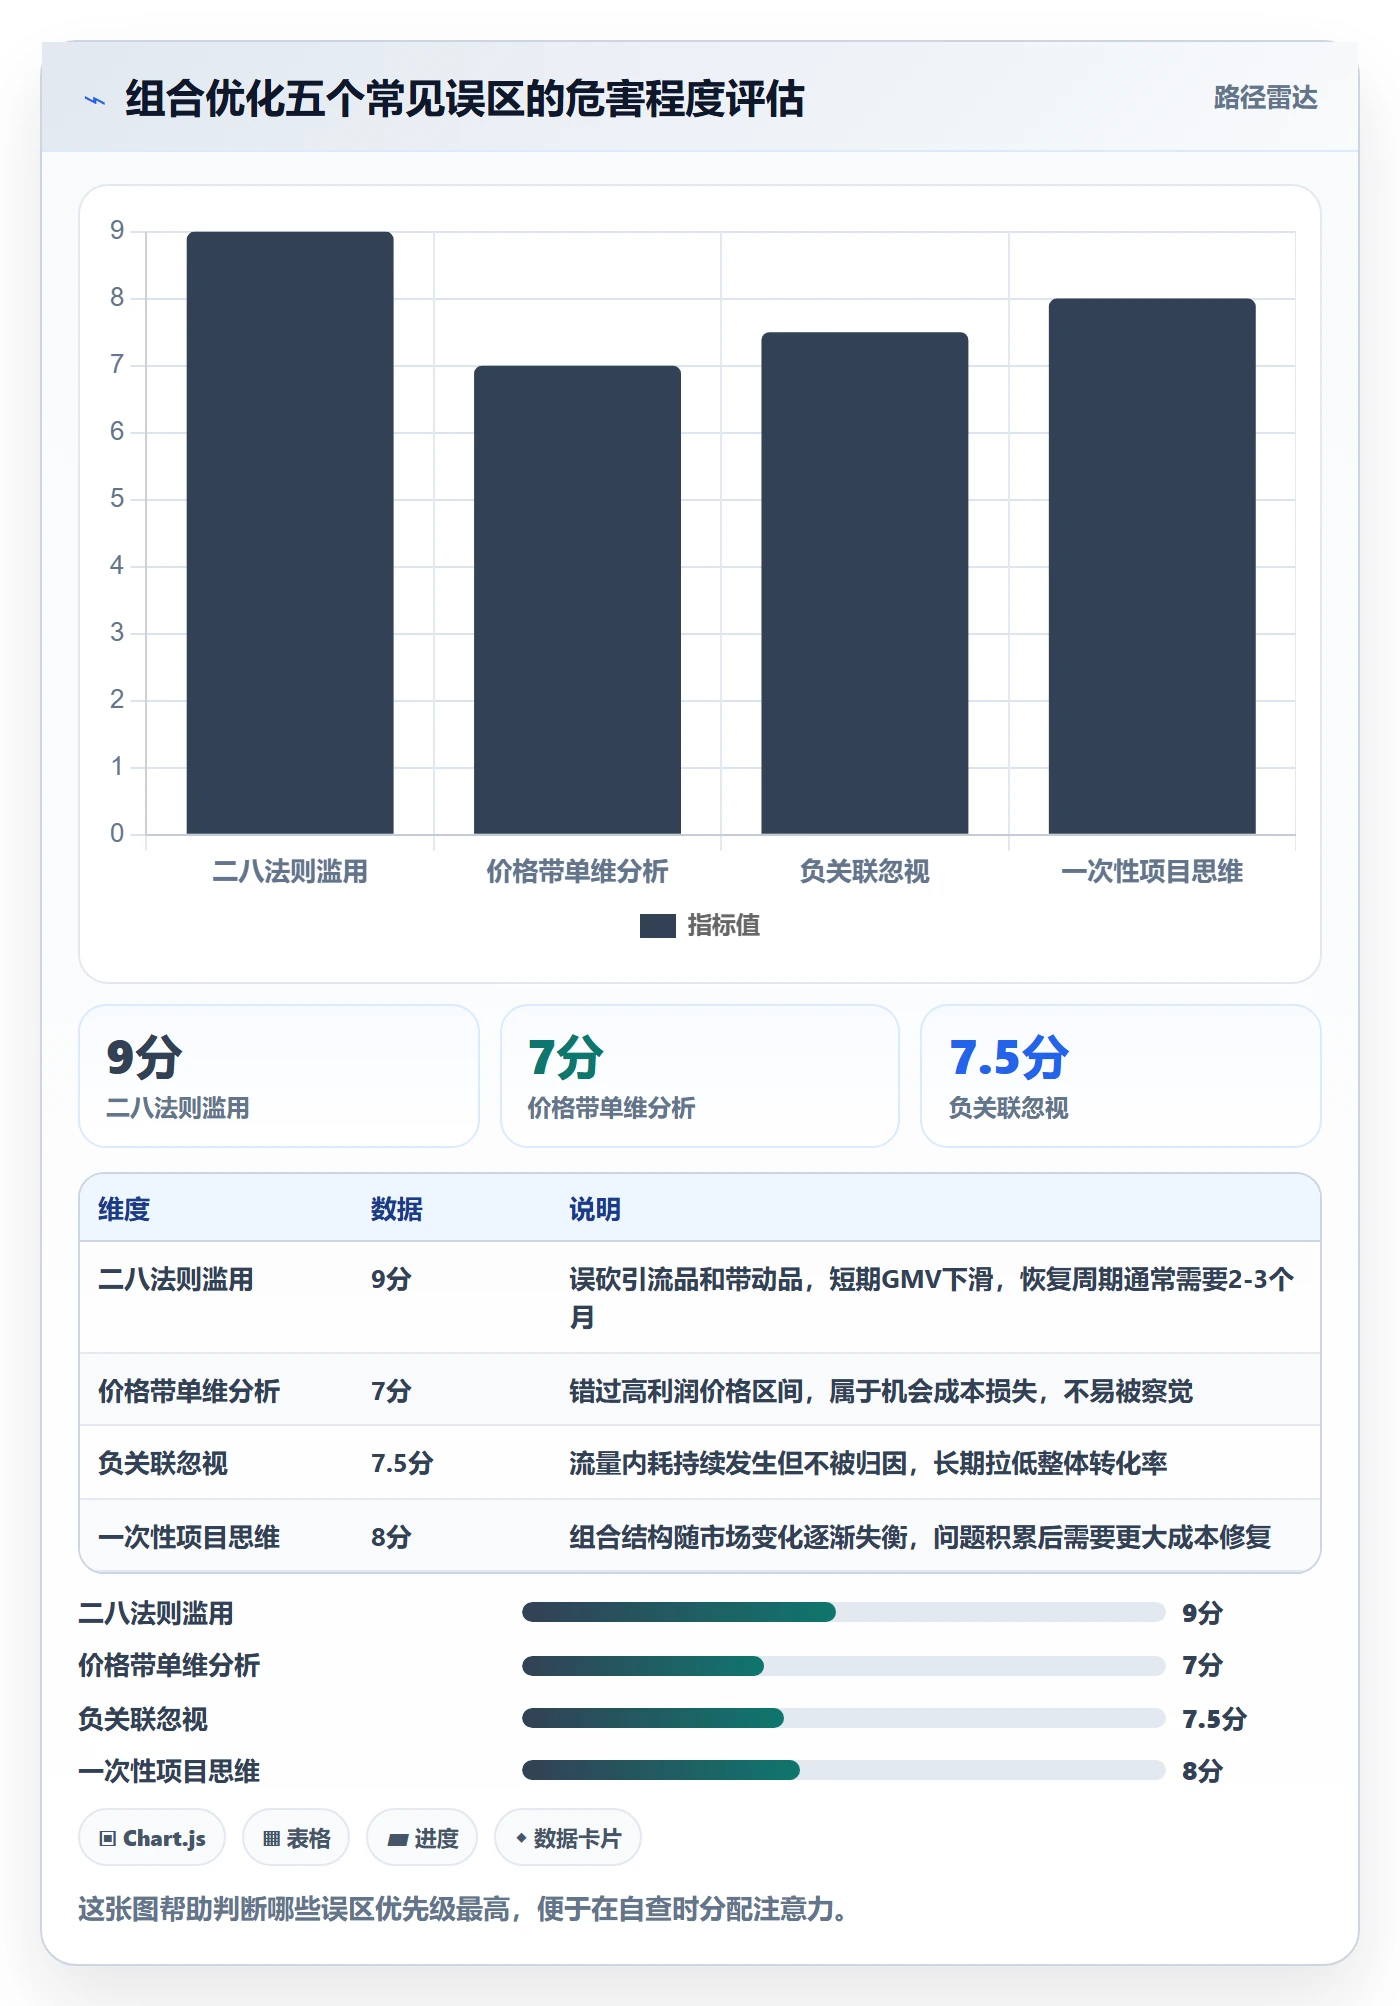Select the 价格带单维分析 table row cell

[189, 1391]
